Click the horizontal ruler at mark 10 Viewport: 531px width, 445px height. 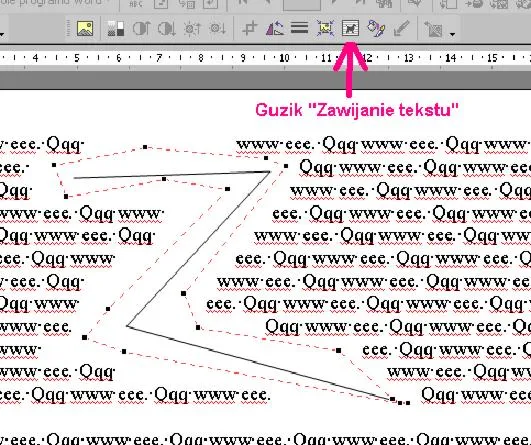[x=285, y=58]
